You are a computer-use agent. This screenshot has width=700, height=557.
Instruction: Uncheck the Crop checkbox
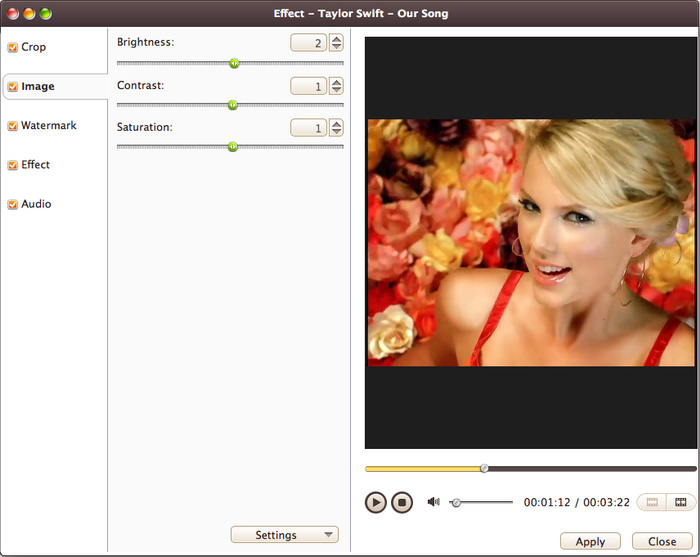pyautogui.click(x=12, y=48)
